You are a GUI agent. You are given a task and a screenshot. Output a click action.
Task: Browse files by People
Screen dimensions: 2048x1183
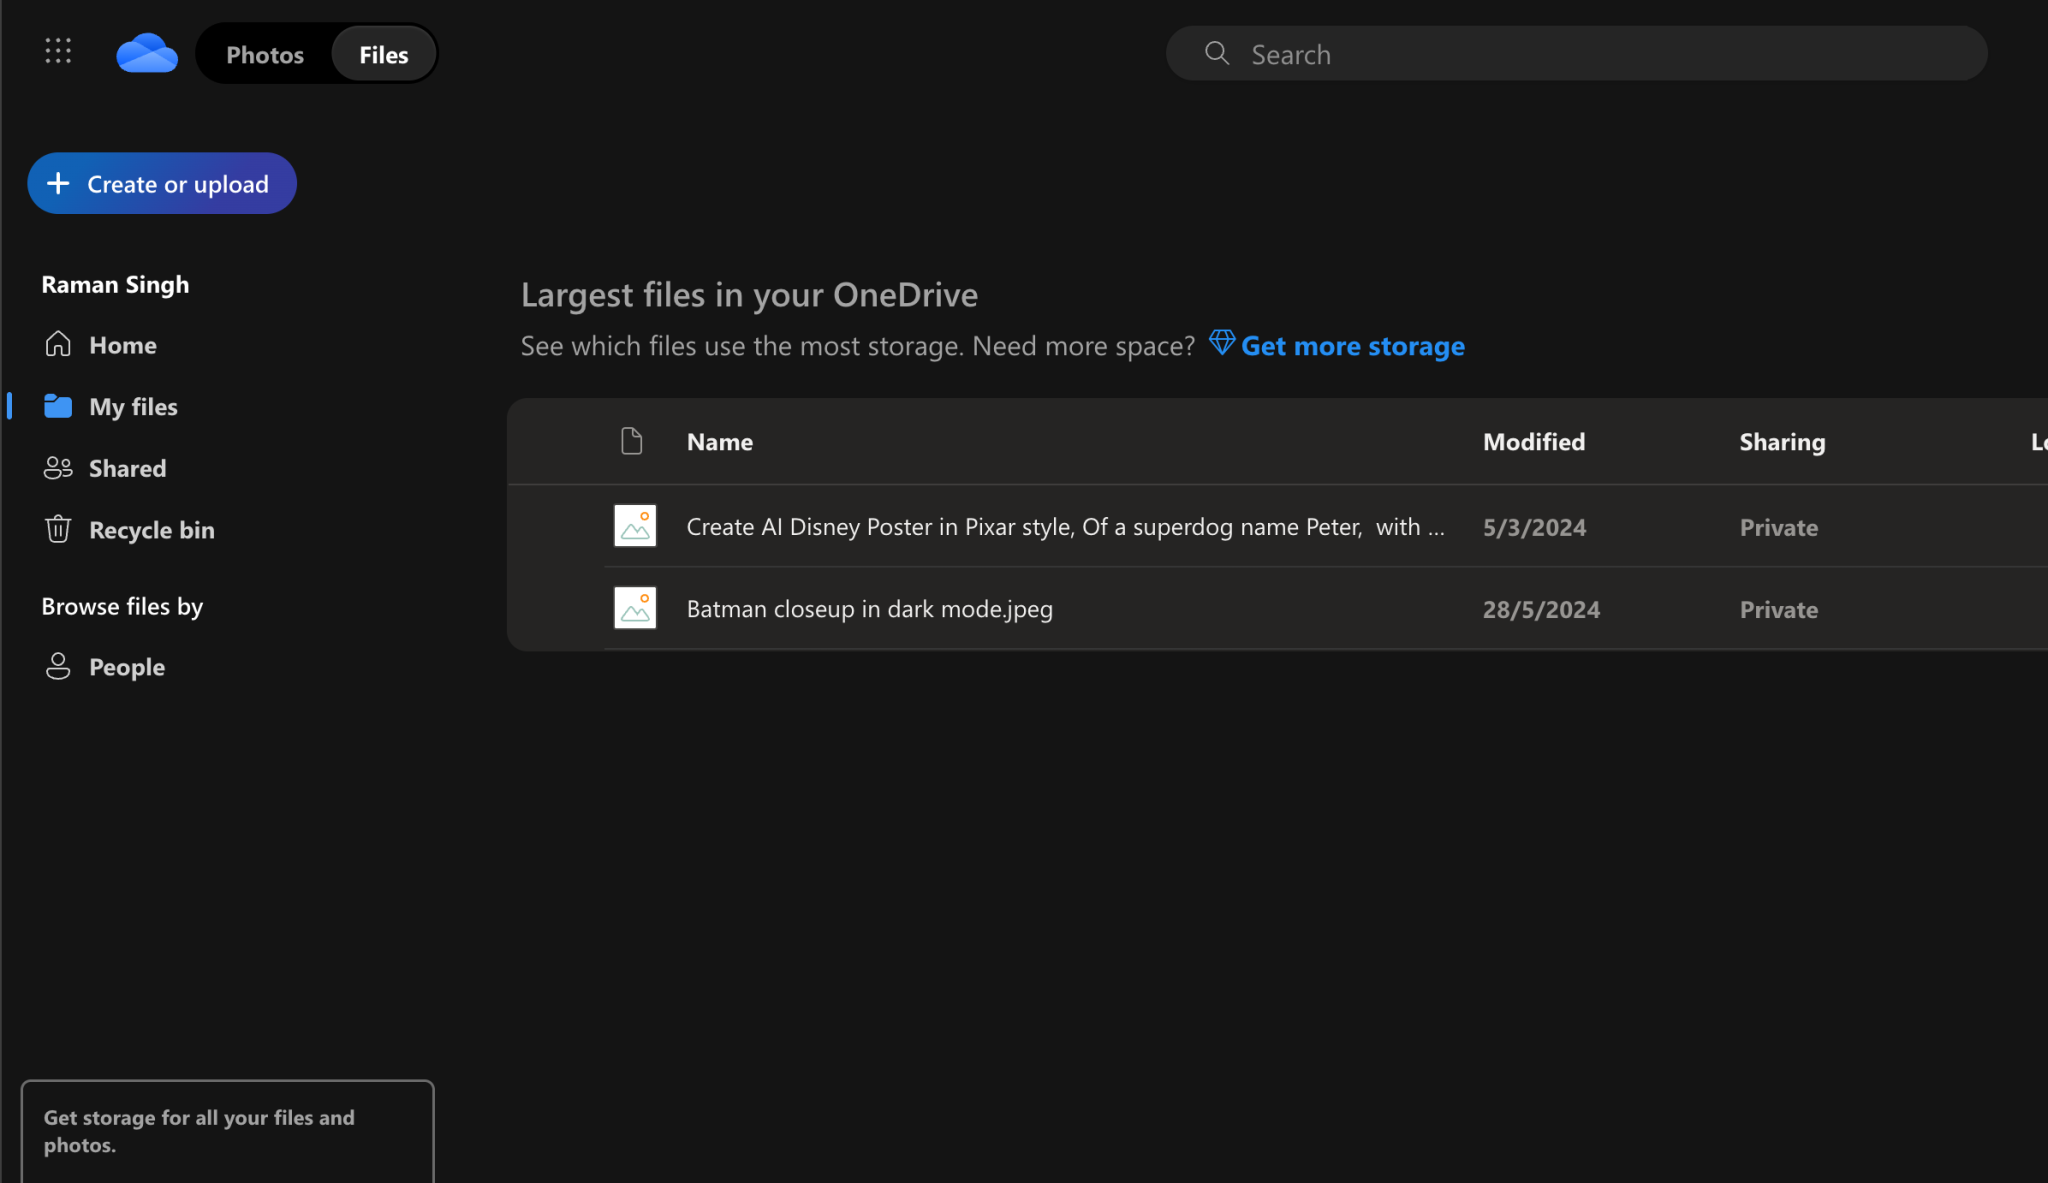click(126, 666)
